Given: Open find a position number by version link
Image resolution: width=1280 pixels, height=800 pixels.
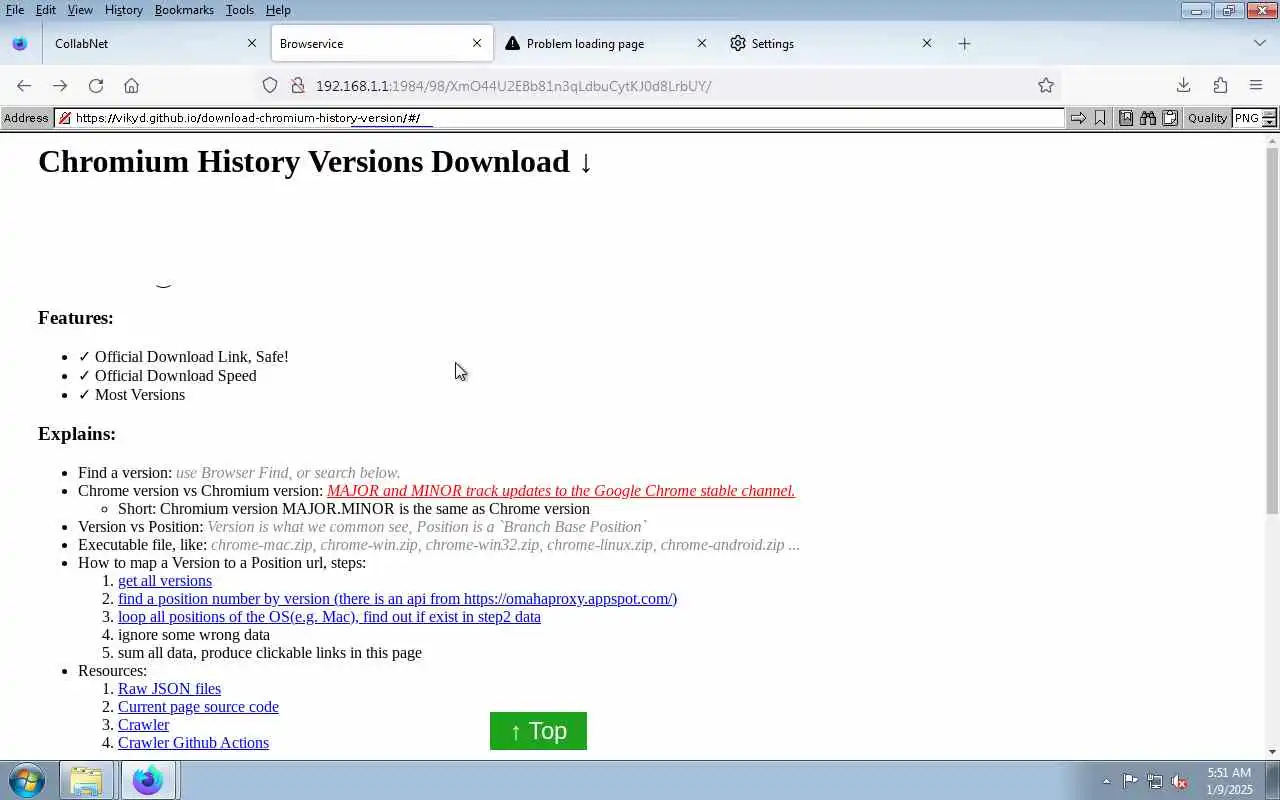Looking at the screenshot, I should tap(397, 599).
